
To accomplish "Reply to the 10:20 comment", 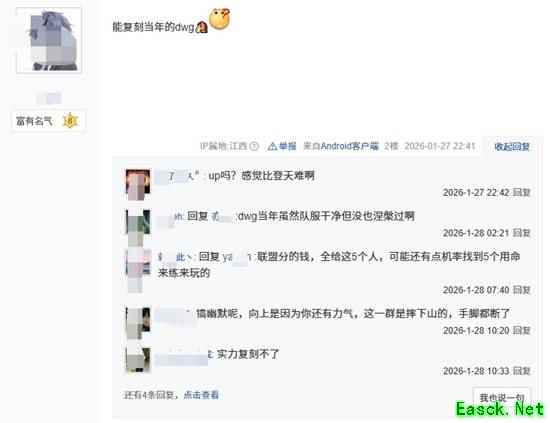I will click(x=522, y=330).
